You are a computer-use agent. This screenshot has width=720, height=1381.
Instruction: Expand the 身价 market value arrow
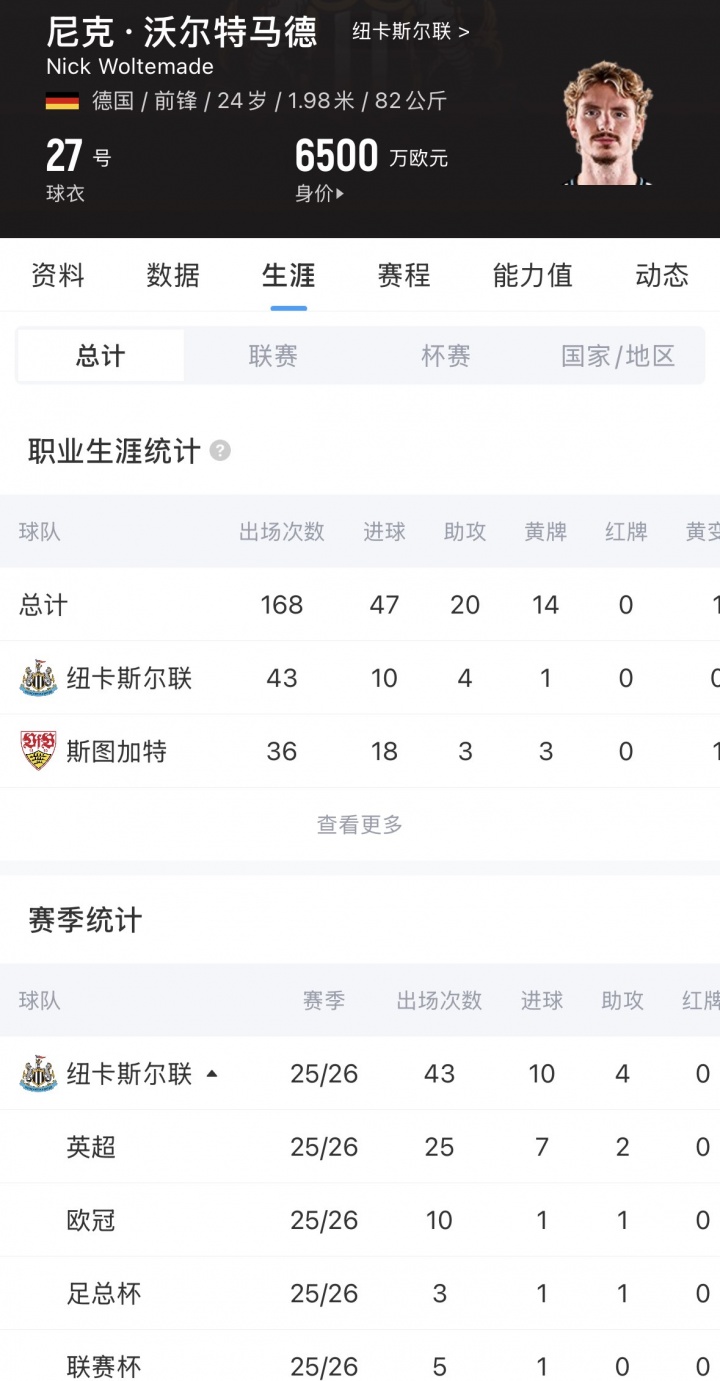coord(340,194)
